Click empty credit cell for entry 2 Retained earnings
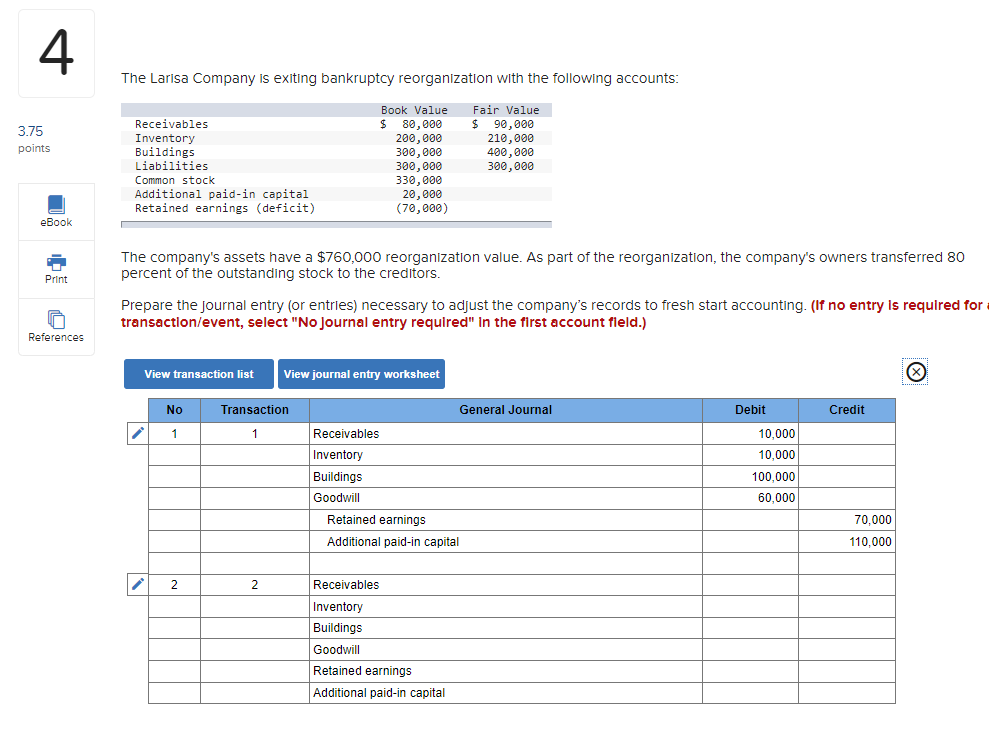Image resolution: width=989 pixels, height=750 pixels. [846, 671]
